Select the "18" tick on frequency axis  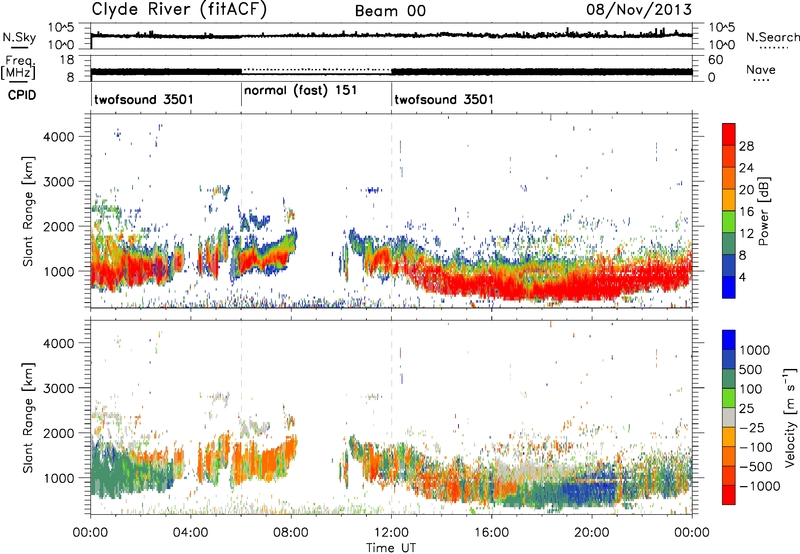pos(67,60)
